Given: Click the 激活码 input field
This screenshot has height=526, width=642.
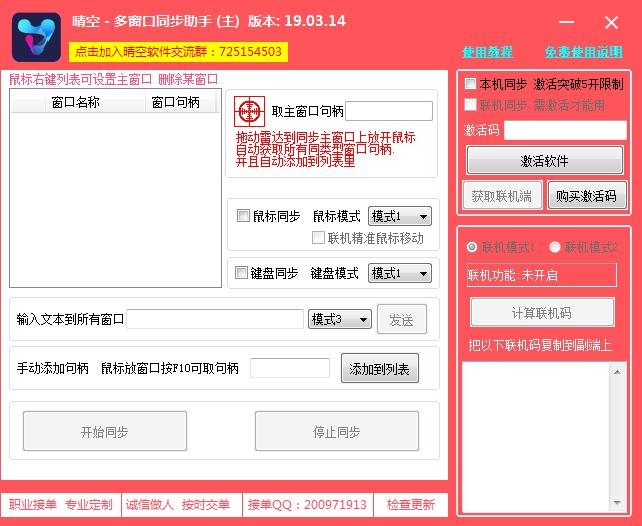Looking at the screenshot, I should [564, 130].
